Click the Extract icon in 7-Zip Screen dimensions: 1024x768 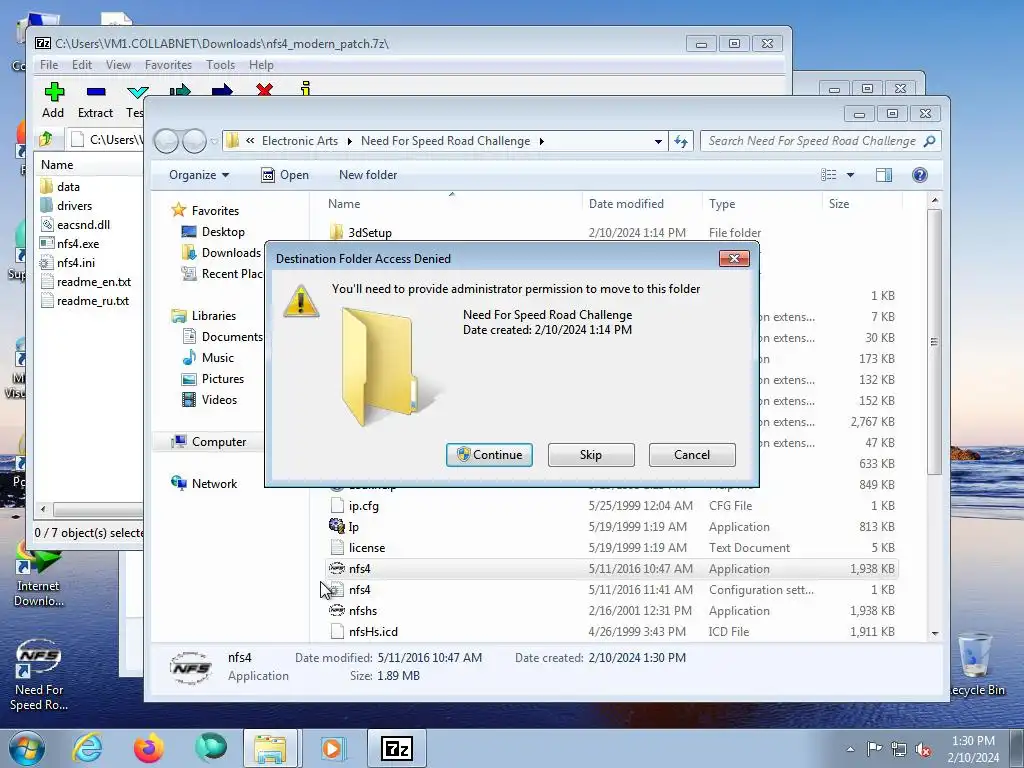pyautogui.click(x=95, y=100)
